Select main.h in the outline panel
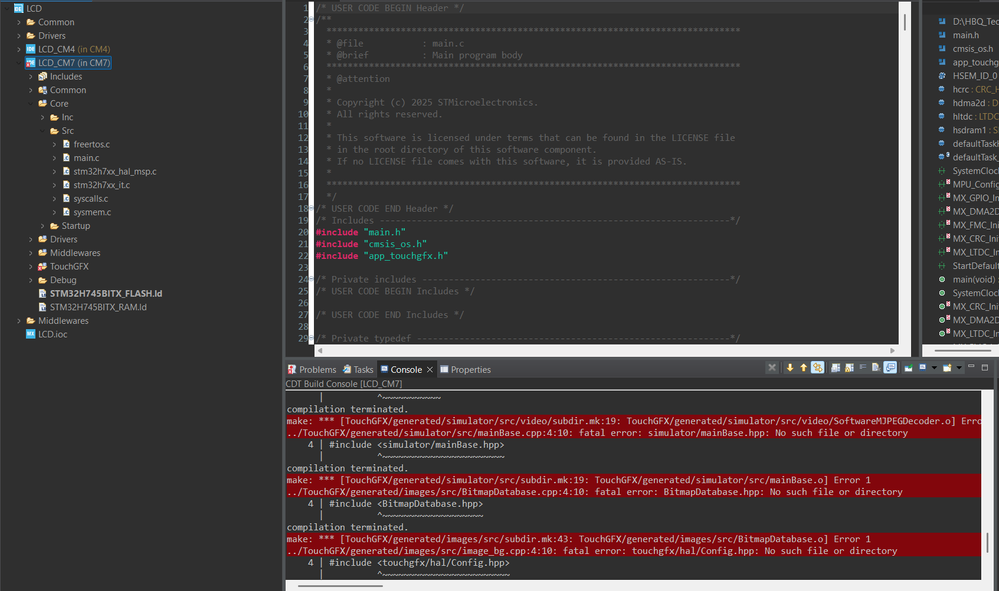This screenshot has height=591, width=999. click(x=966, y=35)
